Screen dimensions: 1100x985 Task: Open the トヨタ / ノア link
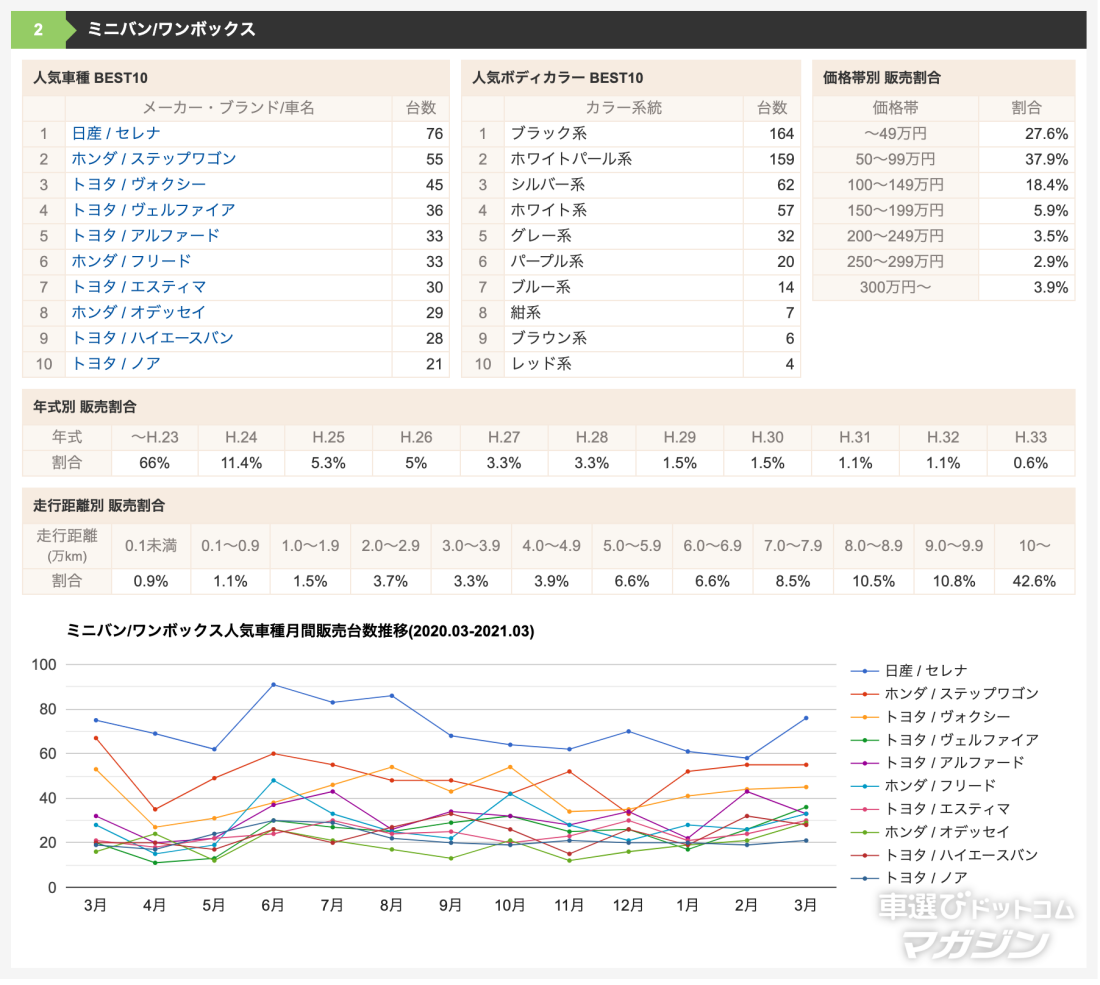[x=116, y=363]
